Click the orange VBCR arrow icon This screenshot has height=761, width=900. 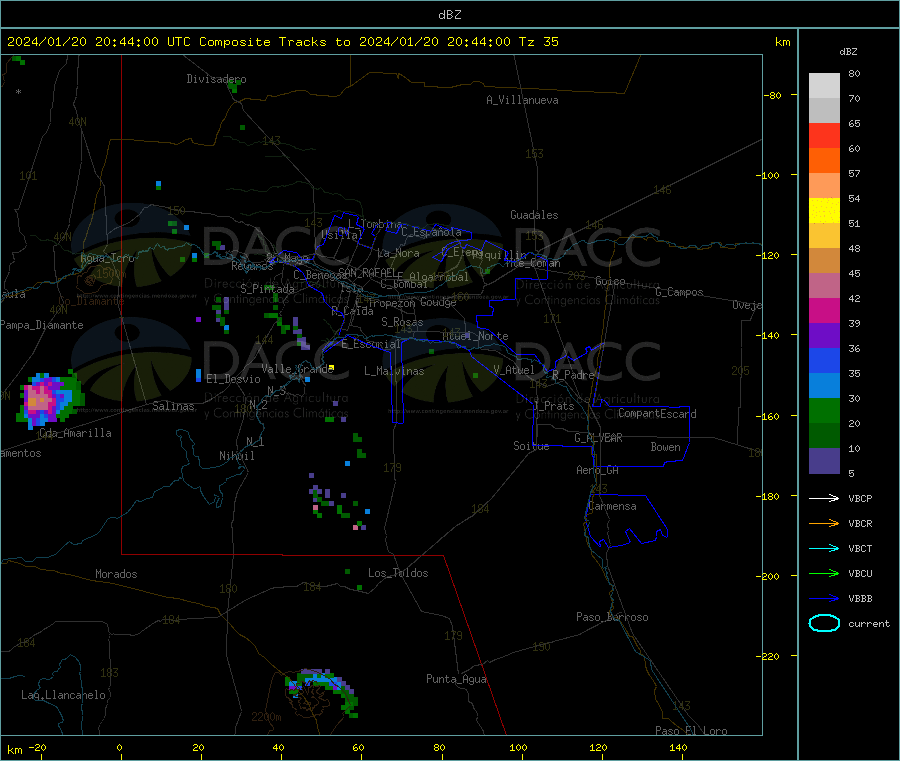pyautogui.click(x=824, y=523)
